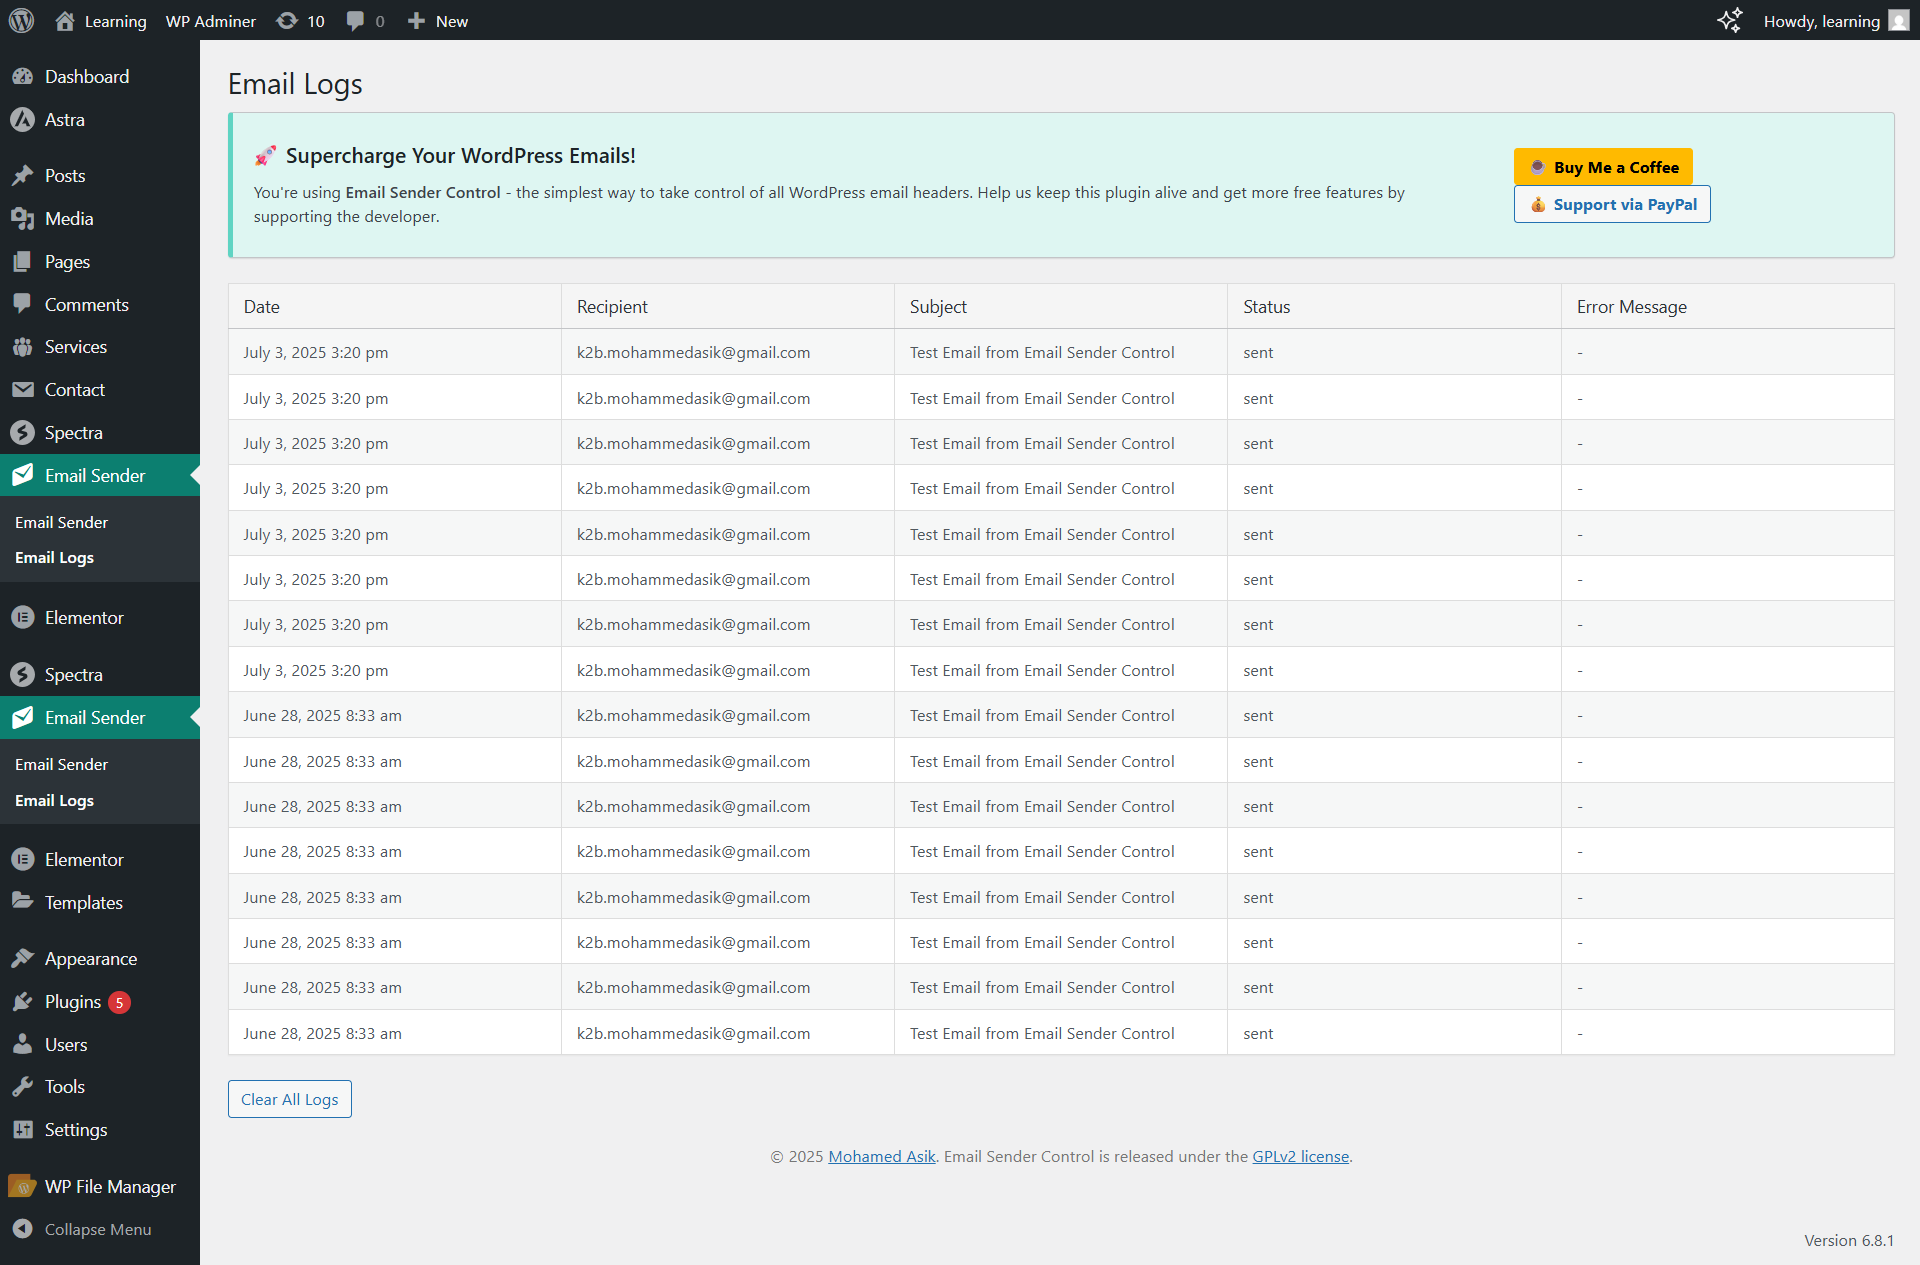Click the Email Logs page heading
1920x1265 pixels.
(295, 84)
